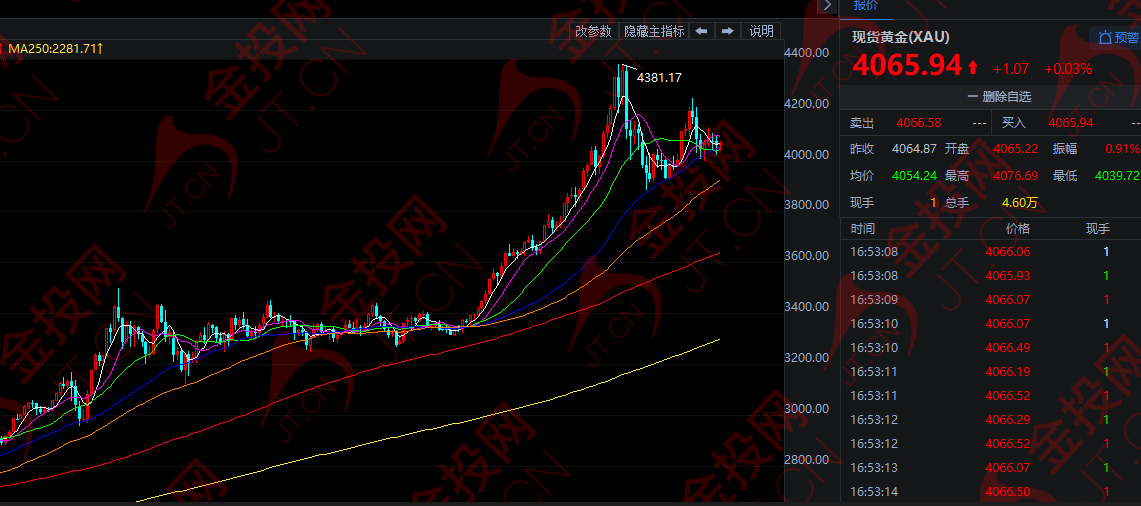The width and height of the screenshot is (1141, 506).
Task: Click the 4400.00 price axis label
Action: click(807, 53)
